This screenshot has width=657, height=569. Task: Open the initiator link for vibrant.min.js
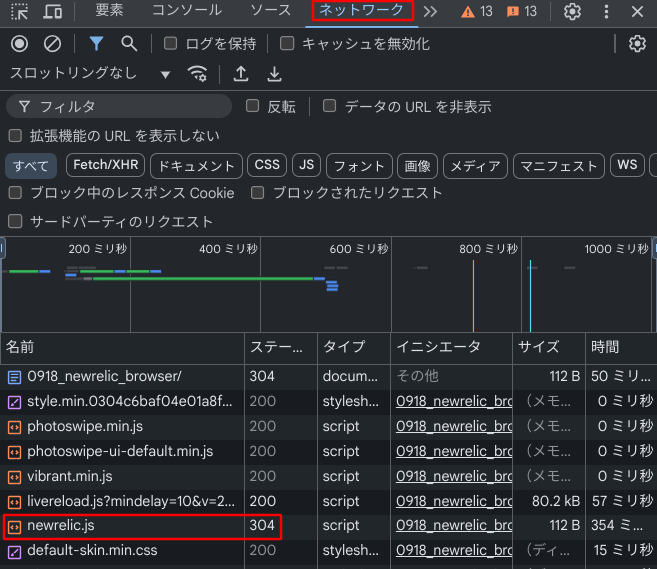pos(454,476)
